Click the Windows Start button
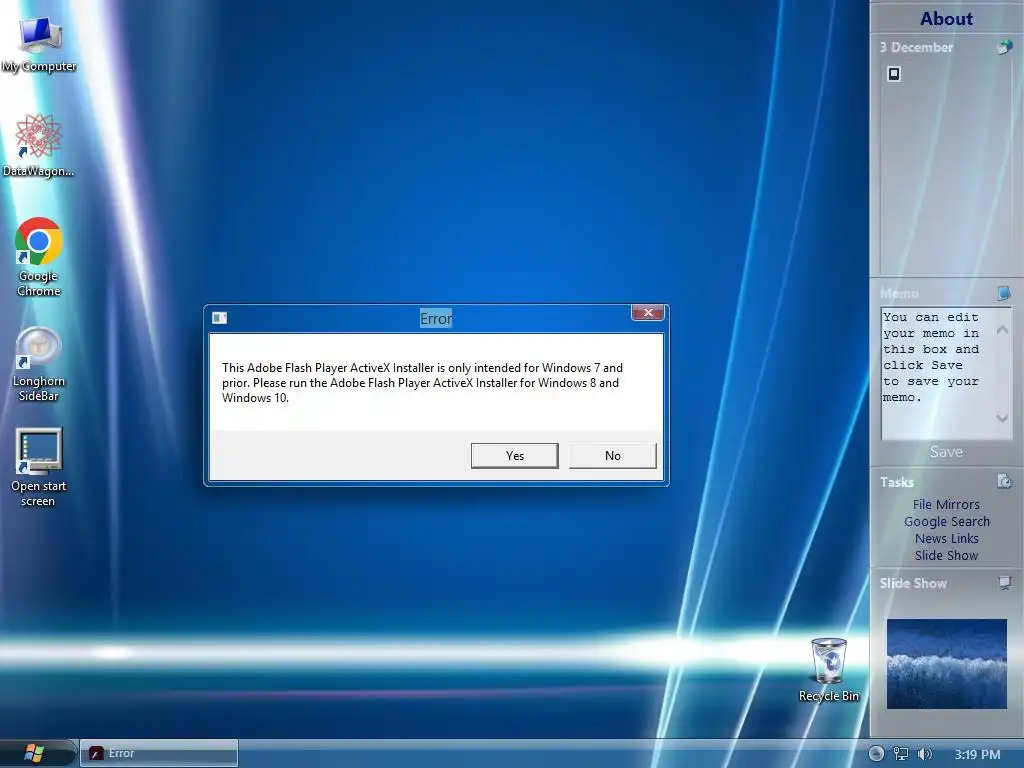The image size is (1024, 768). pyautogui.click(x=34, y=753)
